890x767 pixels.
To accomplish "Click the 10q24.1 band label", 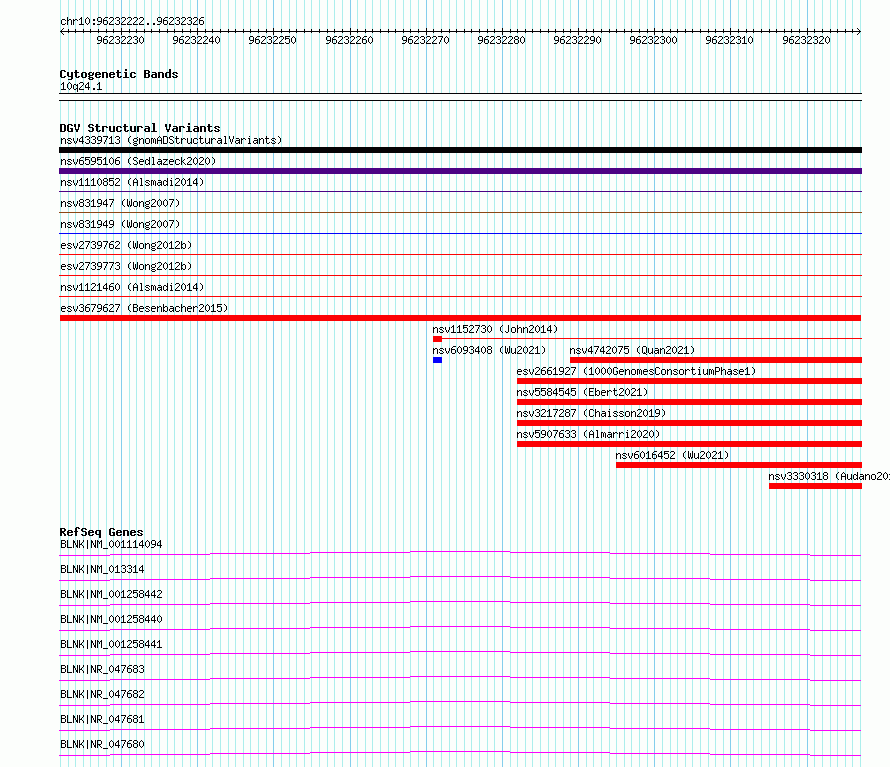I will [81, 86].
